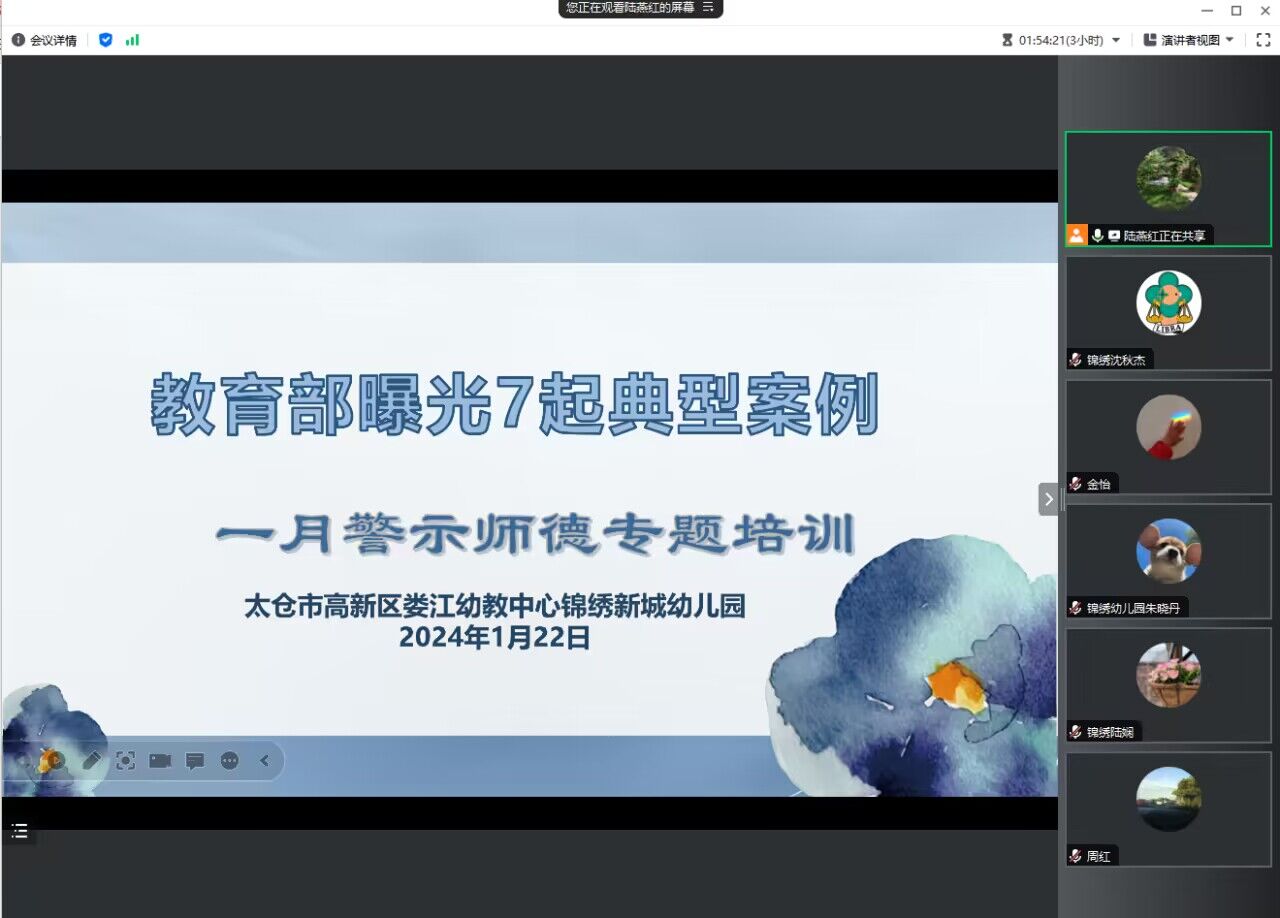Open the sharing banner menu icon
1280x918 pixels.
tap(708, 7)
